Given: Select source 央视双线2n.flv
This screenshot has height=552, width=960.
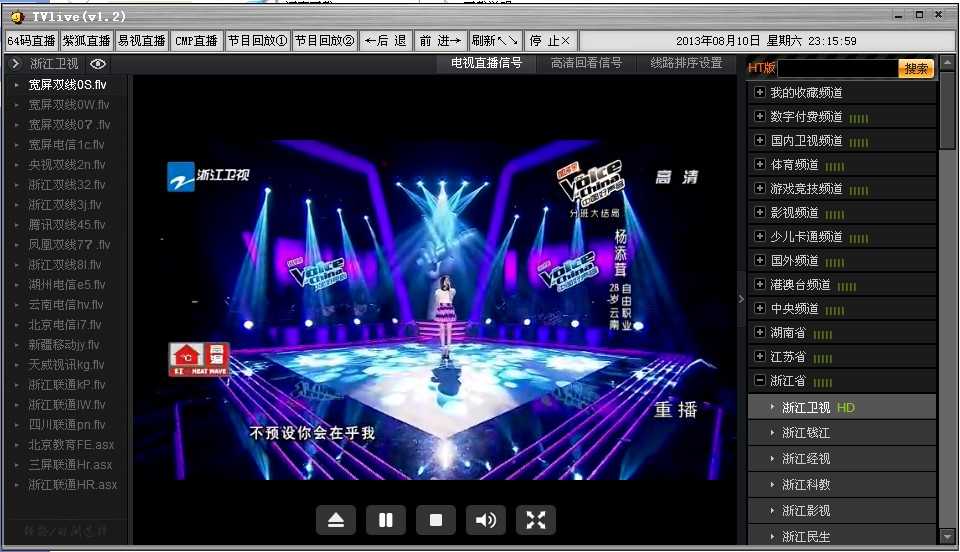Looking at the screenshot, I should click(66, 165).
